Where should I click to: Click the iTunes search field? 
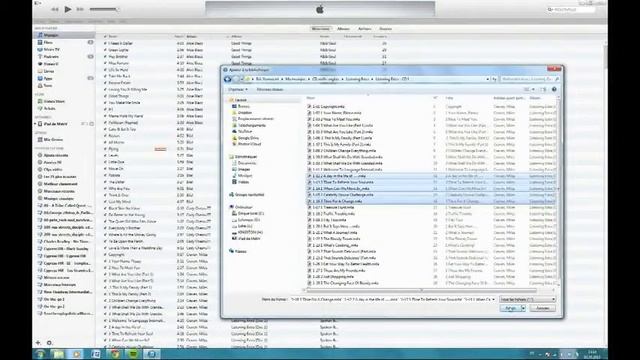(x=571, y=9)
